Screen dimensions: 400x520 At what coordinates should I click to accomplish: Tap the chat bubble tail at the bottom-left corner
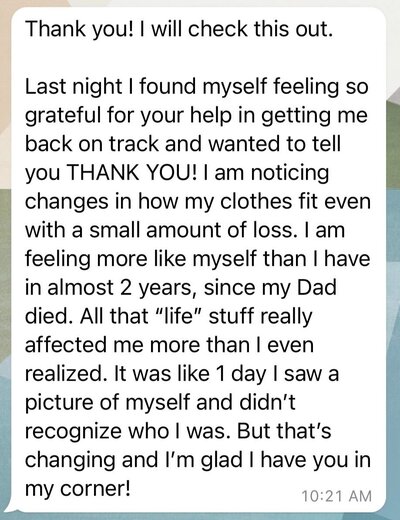click(13, 508)
